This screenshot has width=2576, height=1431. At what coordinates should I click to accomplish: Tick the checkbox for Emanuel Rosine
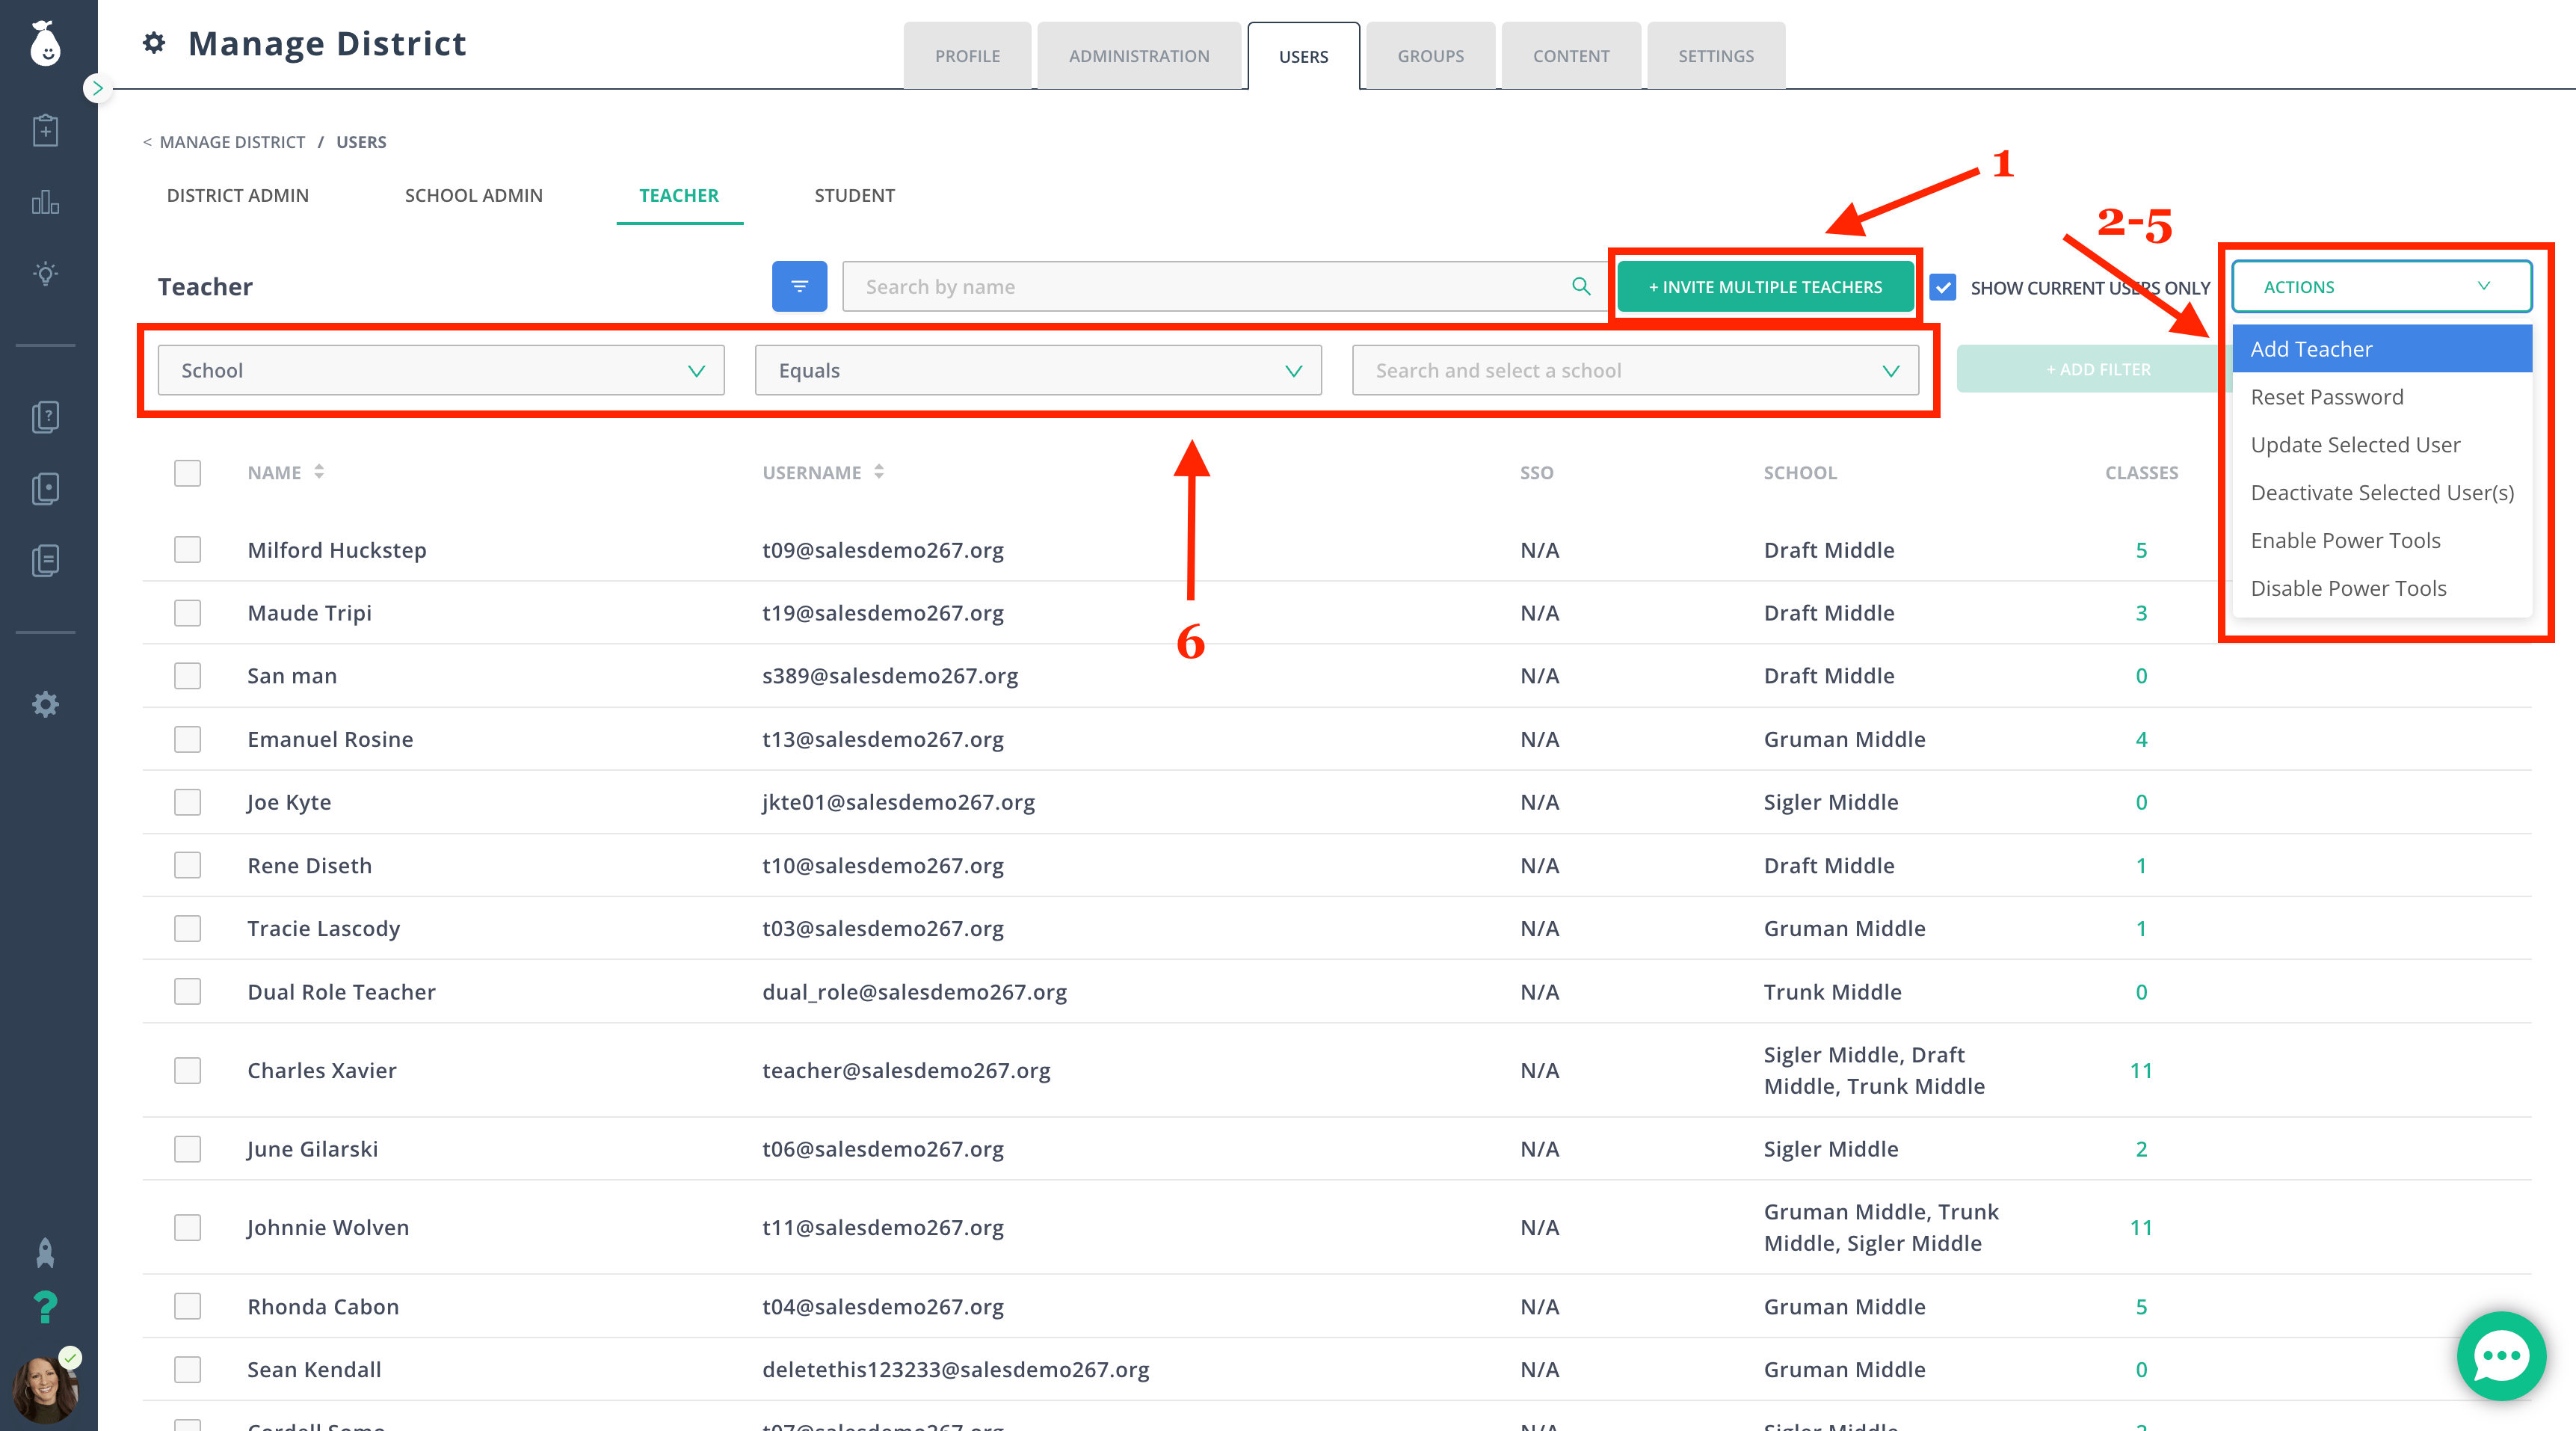pyautogui.click(x=187, y=739)
